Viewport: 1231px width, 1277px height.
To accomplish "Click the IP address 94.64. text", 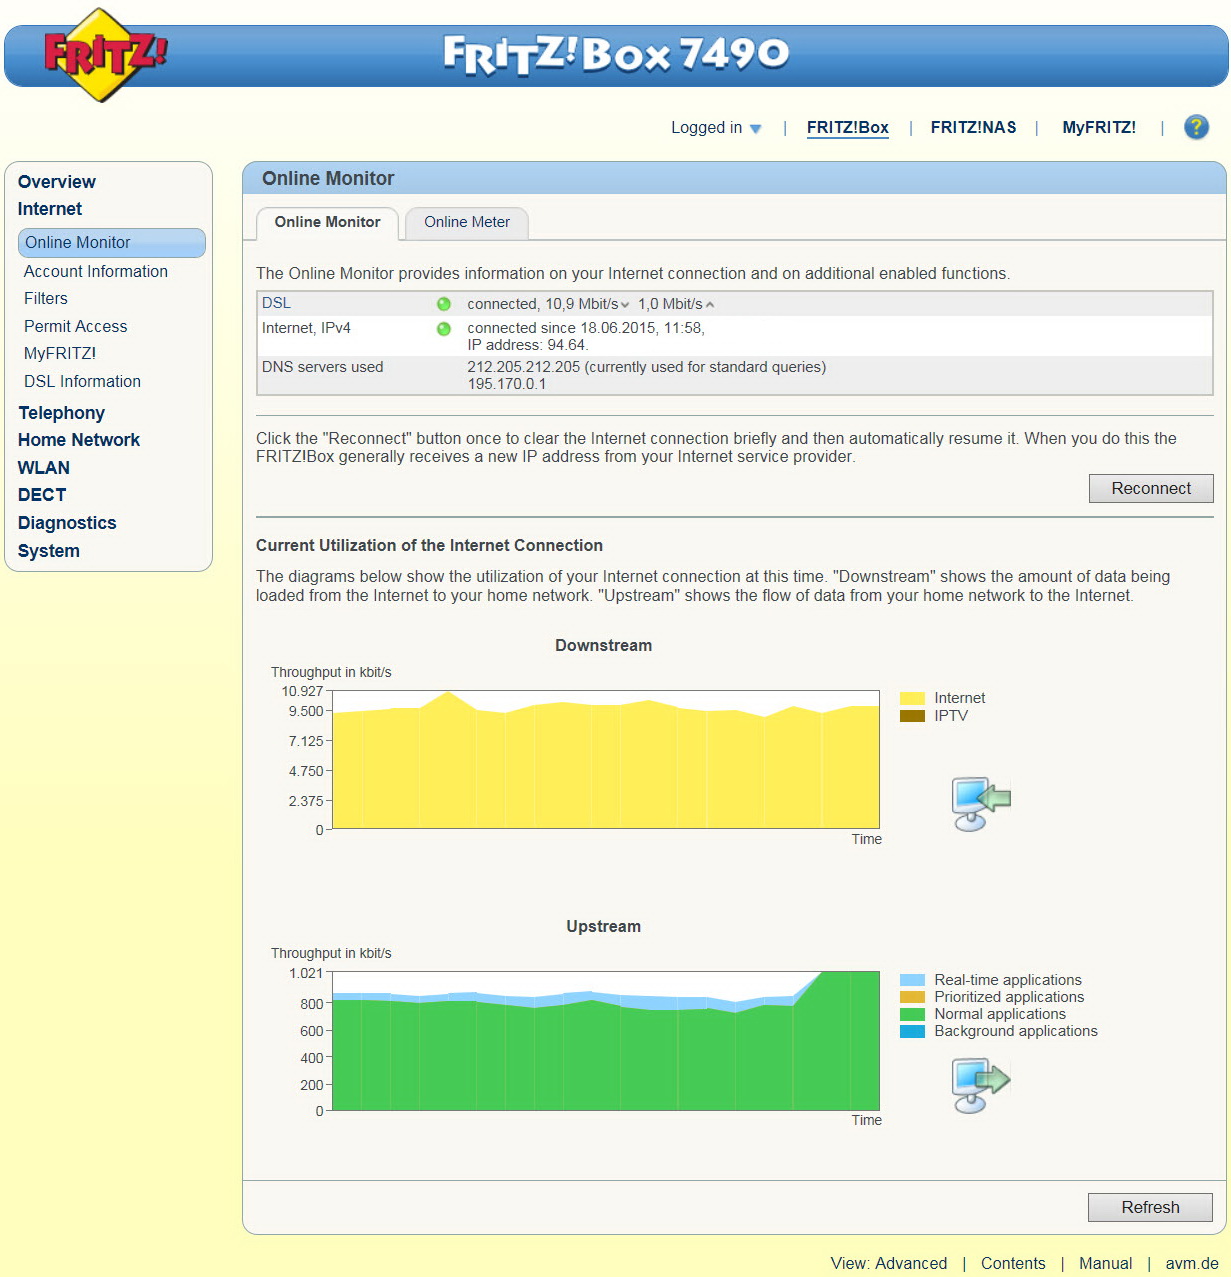I will point(527,345).
